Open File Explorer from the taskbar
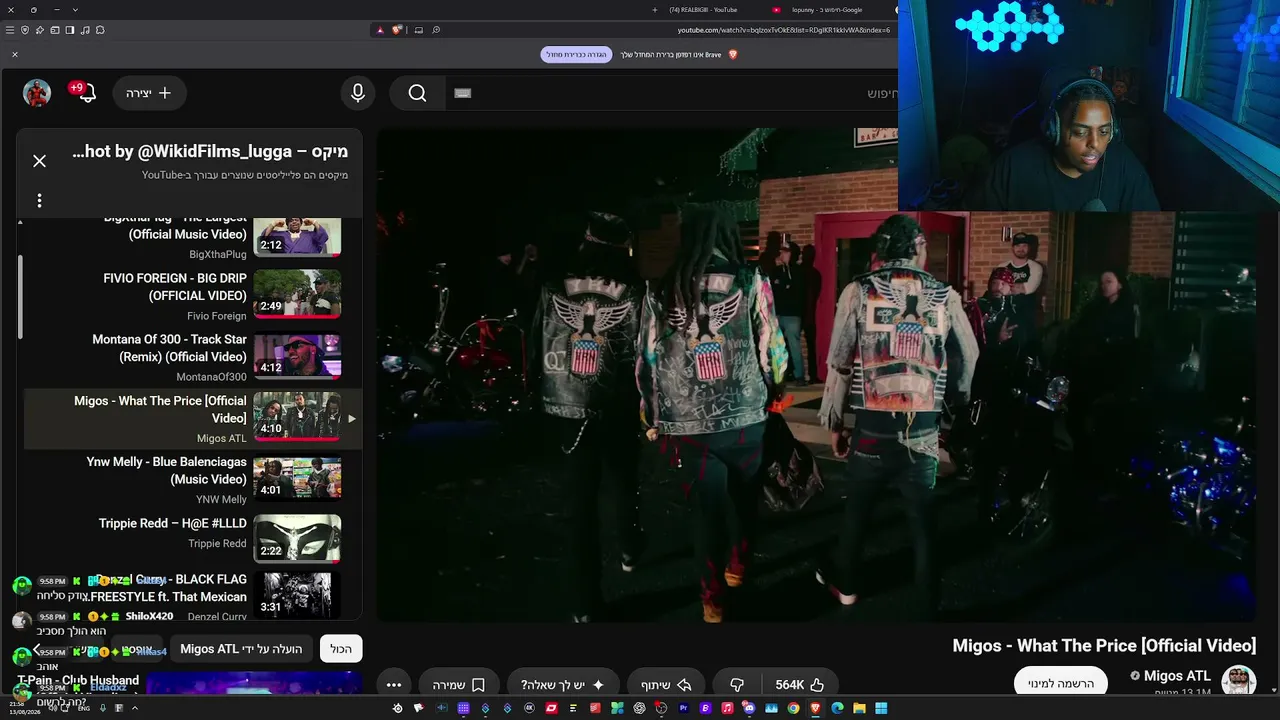This screenshot has width=1280, height=720. click(859, 708)
